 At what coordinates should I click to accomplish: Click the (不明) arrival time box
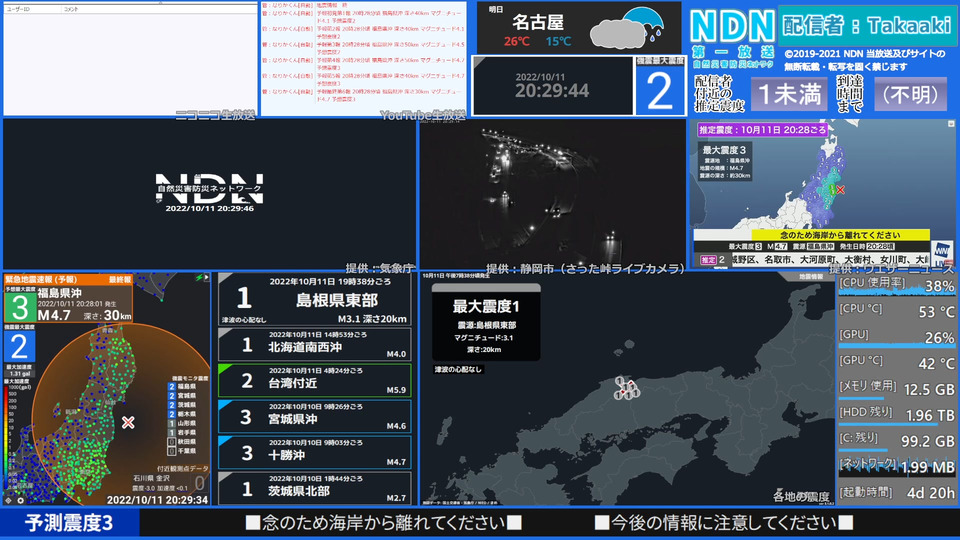(x=910, y=94)
